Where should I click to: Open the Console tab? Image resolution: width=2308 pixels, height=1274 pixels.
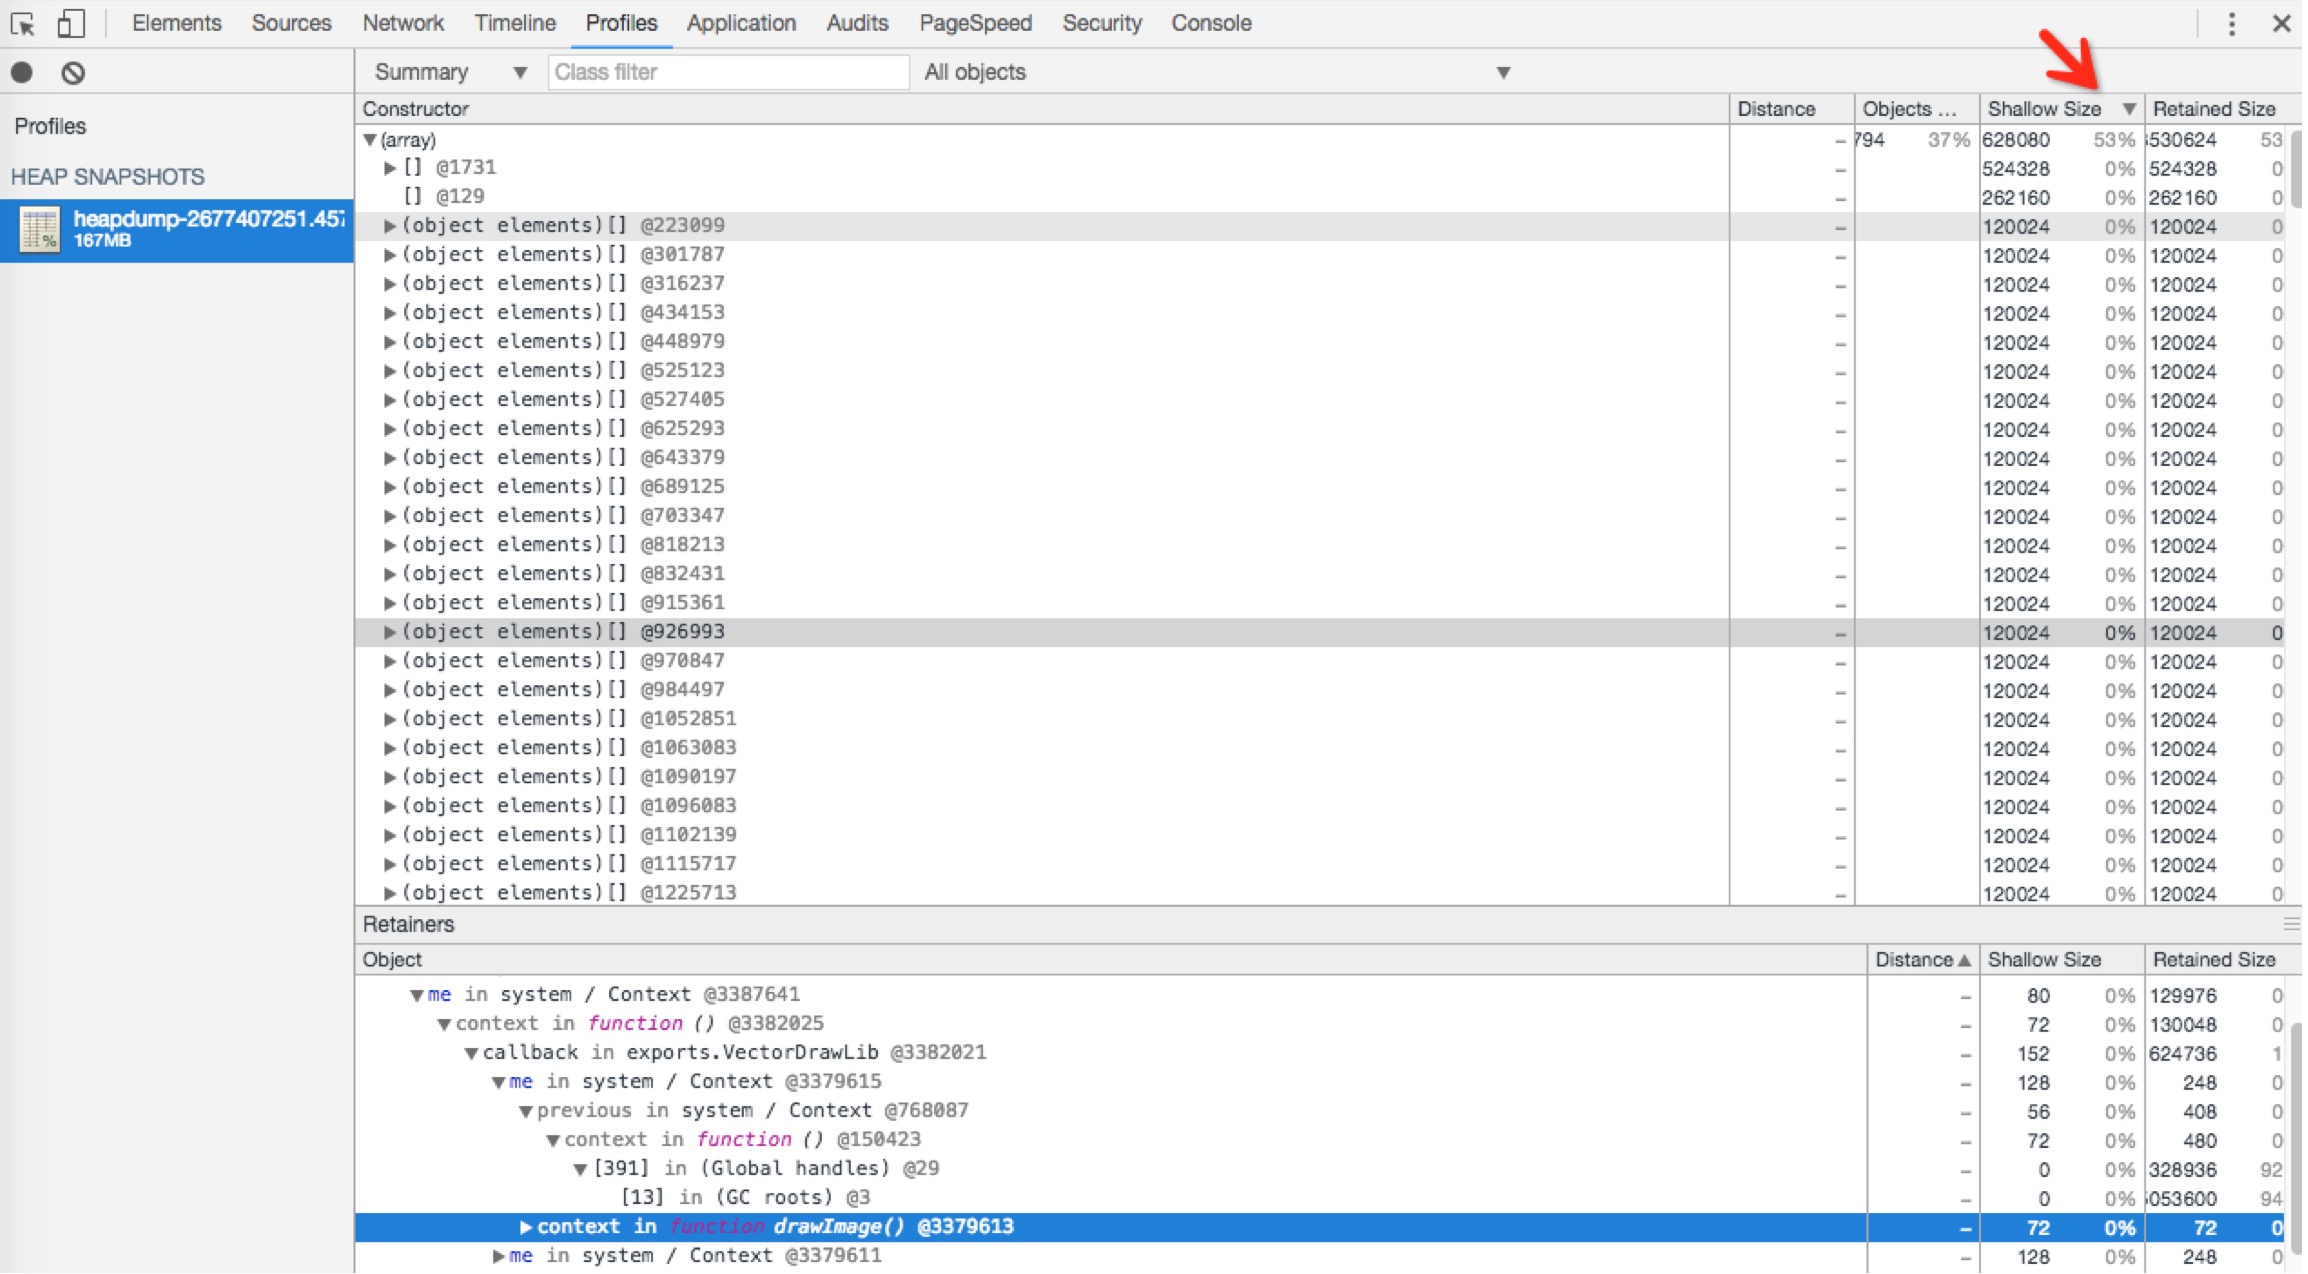[1211, 23]
